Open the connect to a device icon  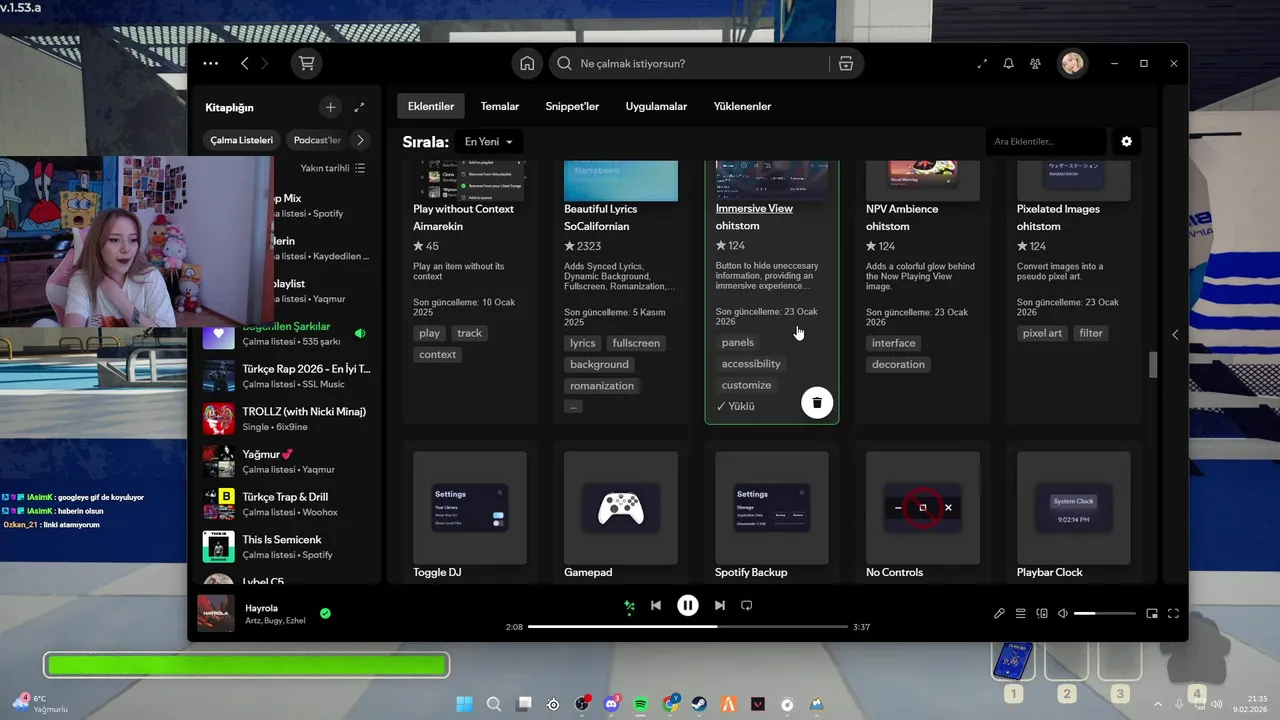coord(1042,613)
